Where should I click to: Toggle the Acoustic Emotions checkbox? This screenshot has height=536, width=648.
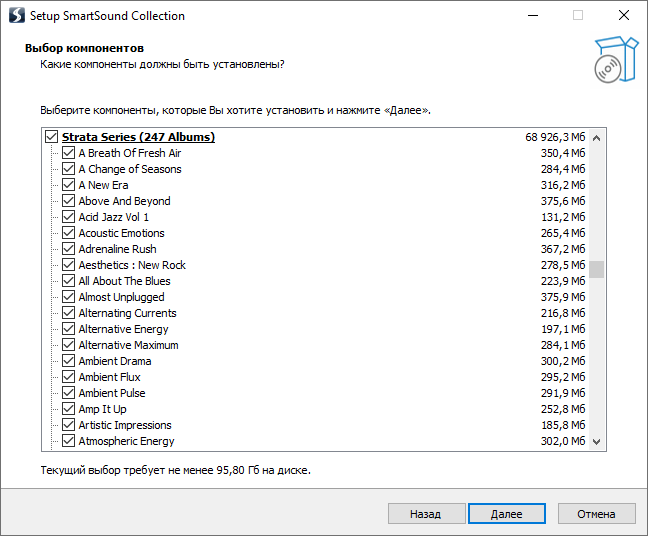[68, 233]
